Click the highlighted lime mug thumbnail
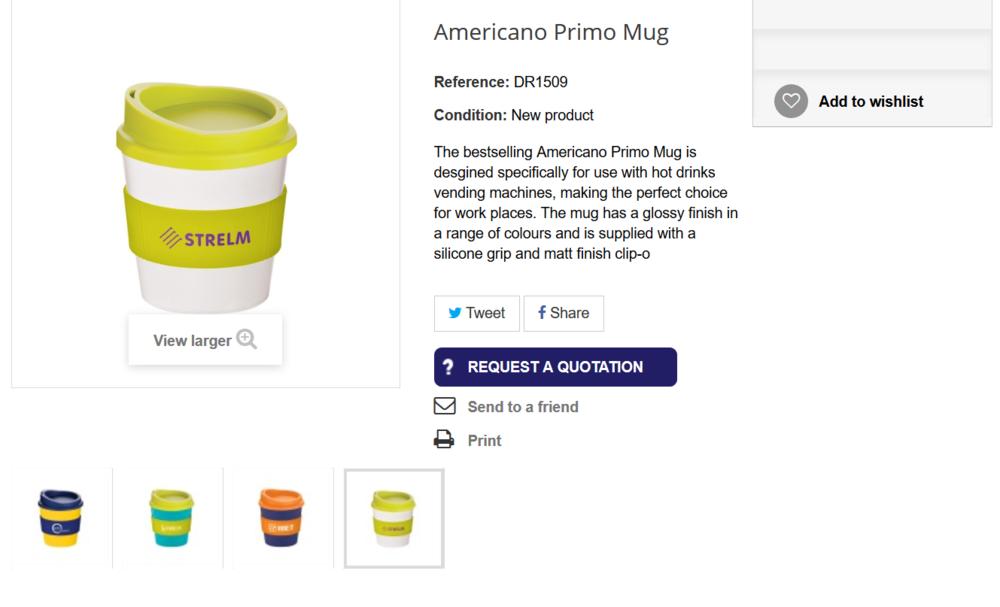This screenshot has height=607, width=1000. point(393,518)
